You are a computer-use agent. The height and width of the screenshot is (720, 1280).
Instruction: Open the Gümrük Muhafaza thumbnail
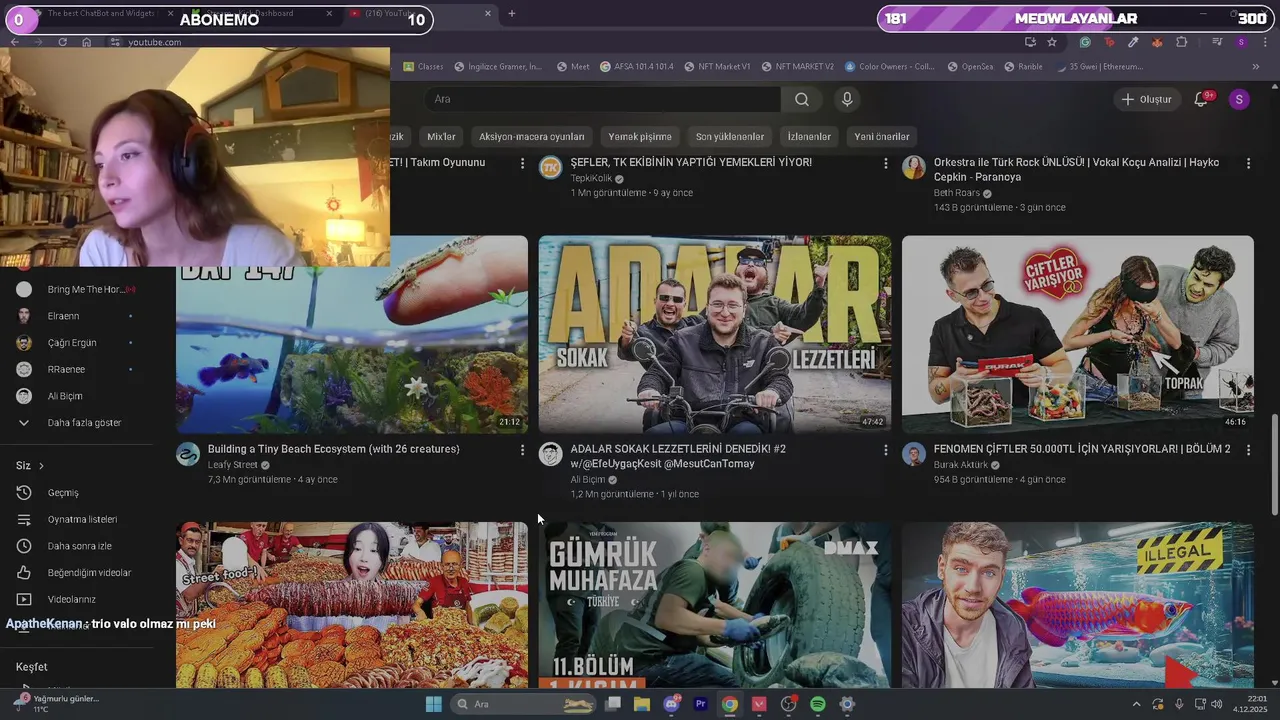pos(715,605)
